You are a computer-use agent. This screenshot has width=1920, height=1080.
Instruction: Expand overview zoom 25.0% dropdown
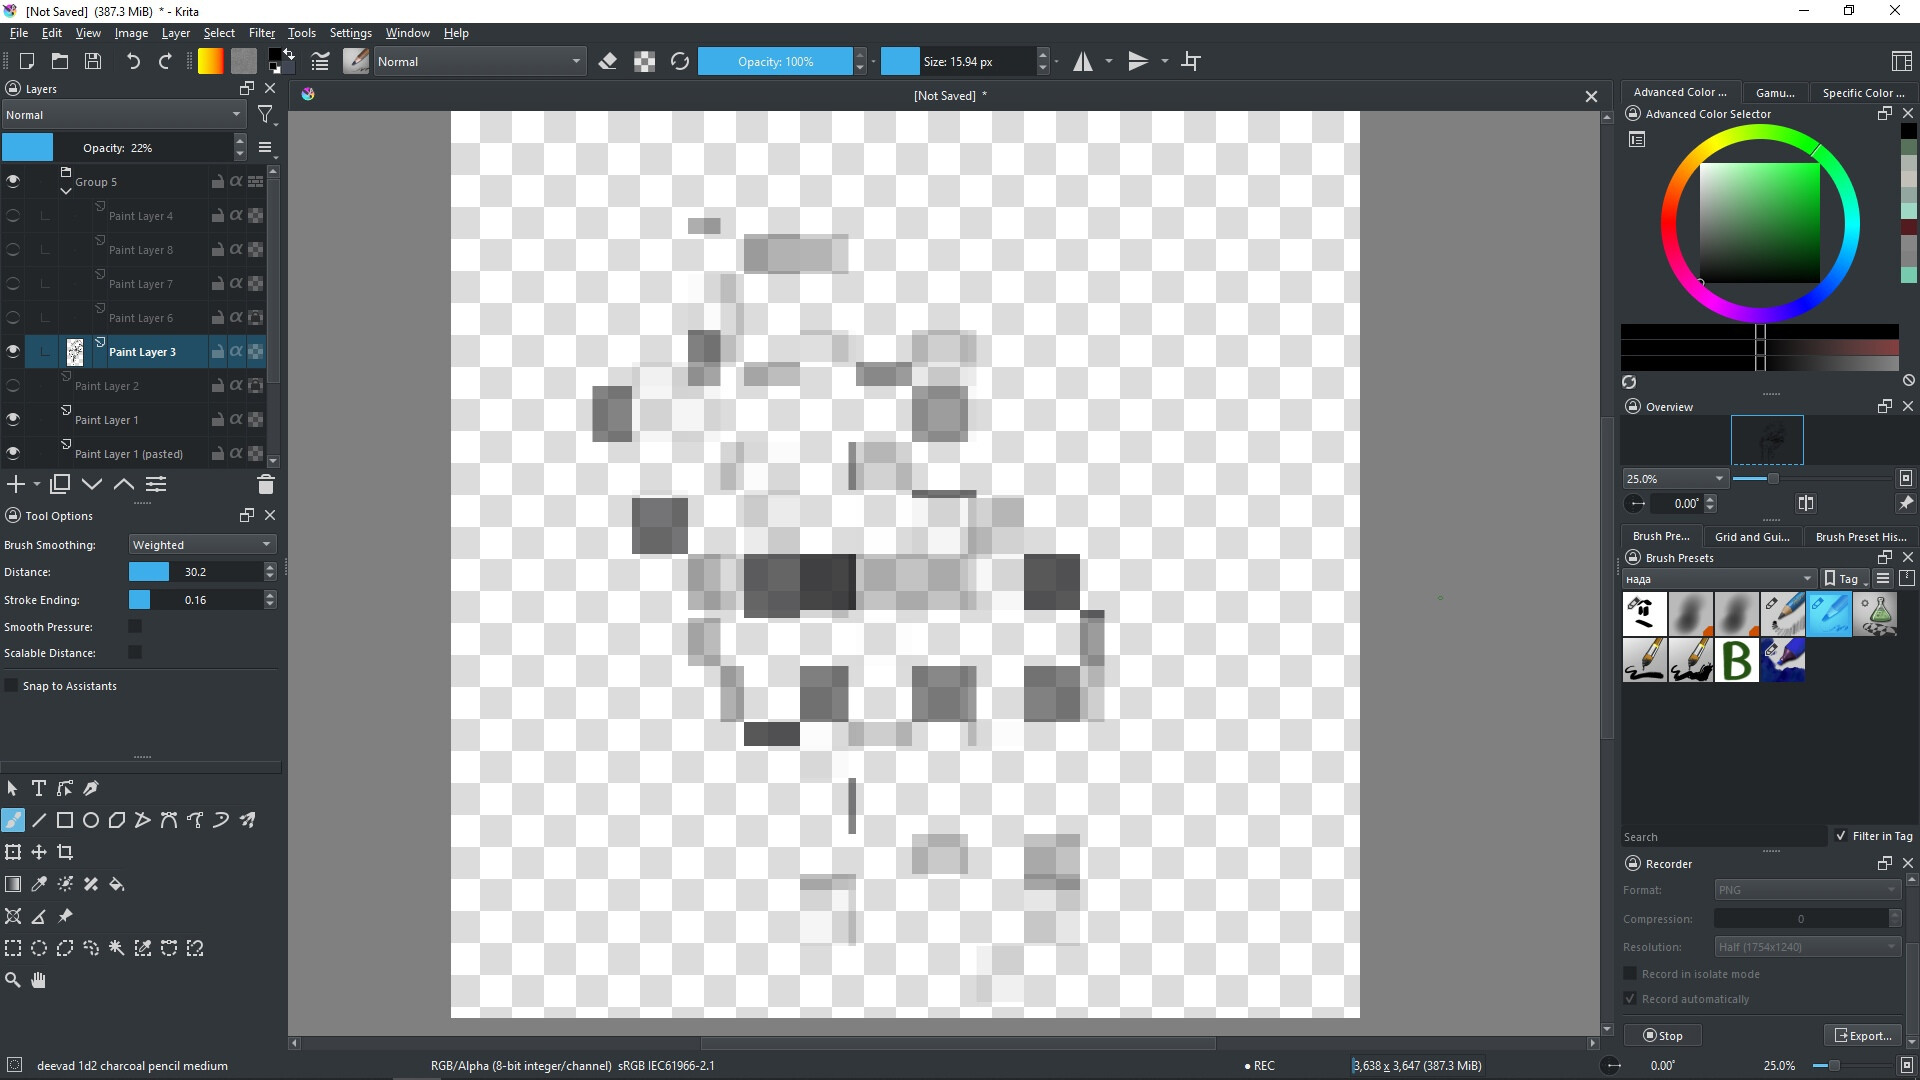(1675, 479)
